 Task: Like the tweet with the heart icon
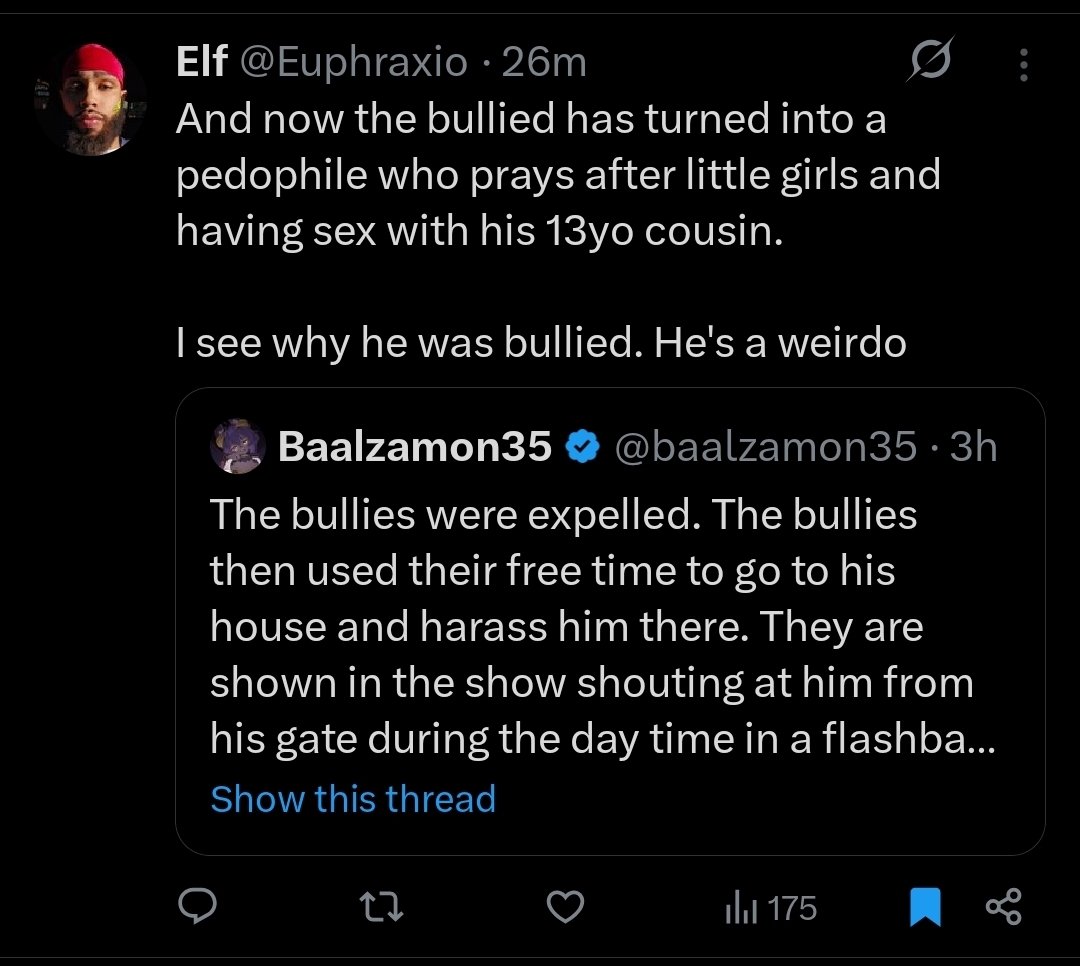pyautogui.click(x=565, y=907)
